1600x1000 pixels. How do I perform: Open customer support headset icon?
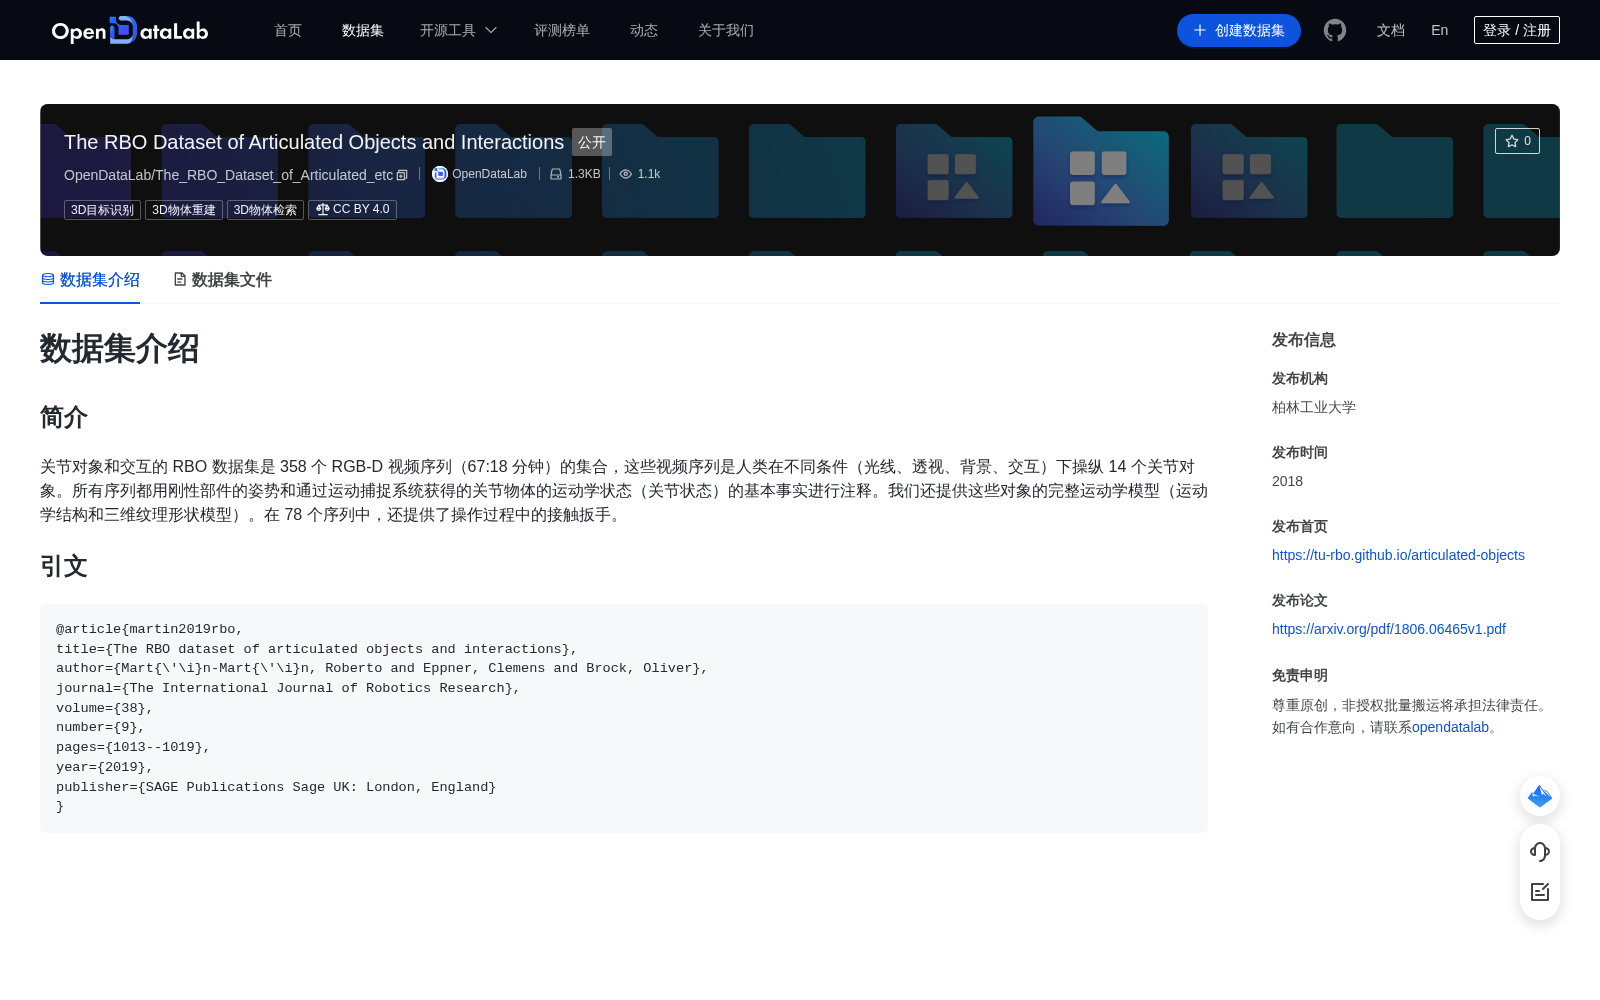(x=1540, y=852)
